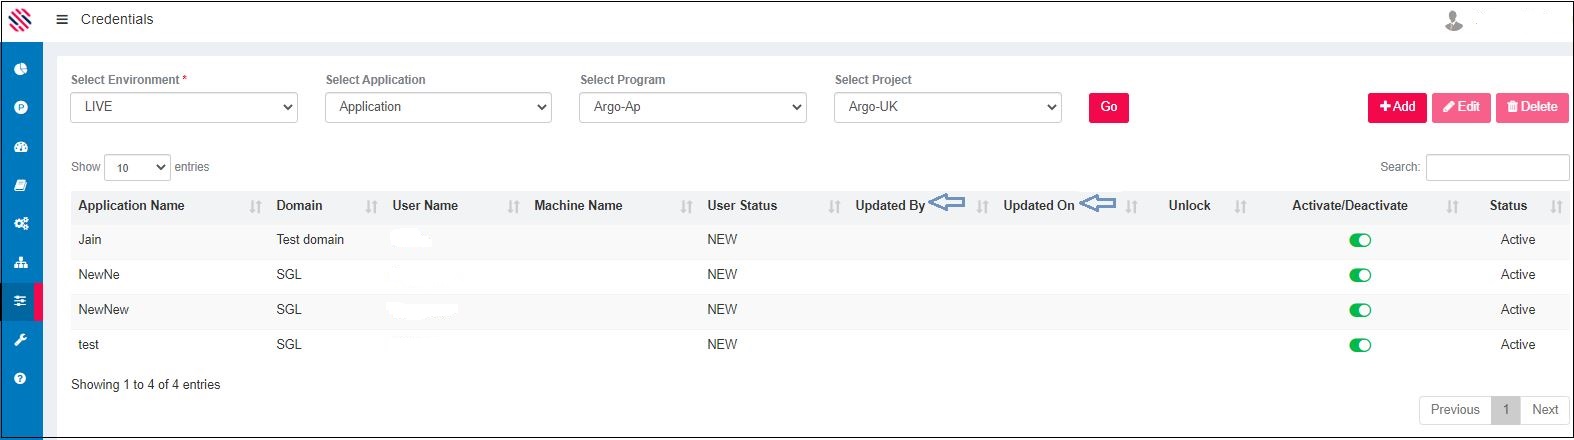This screenshot has height=440, width=1574.
Task: Open the pie chart sidebar icon
Action: click(x=21, y=69)
